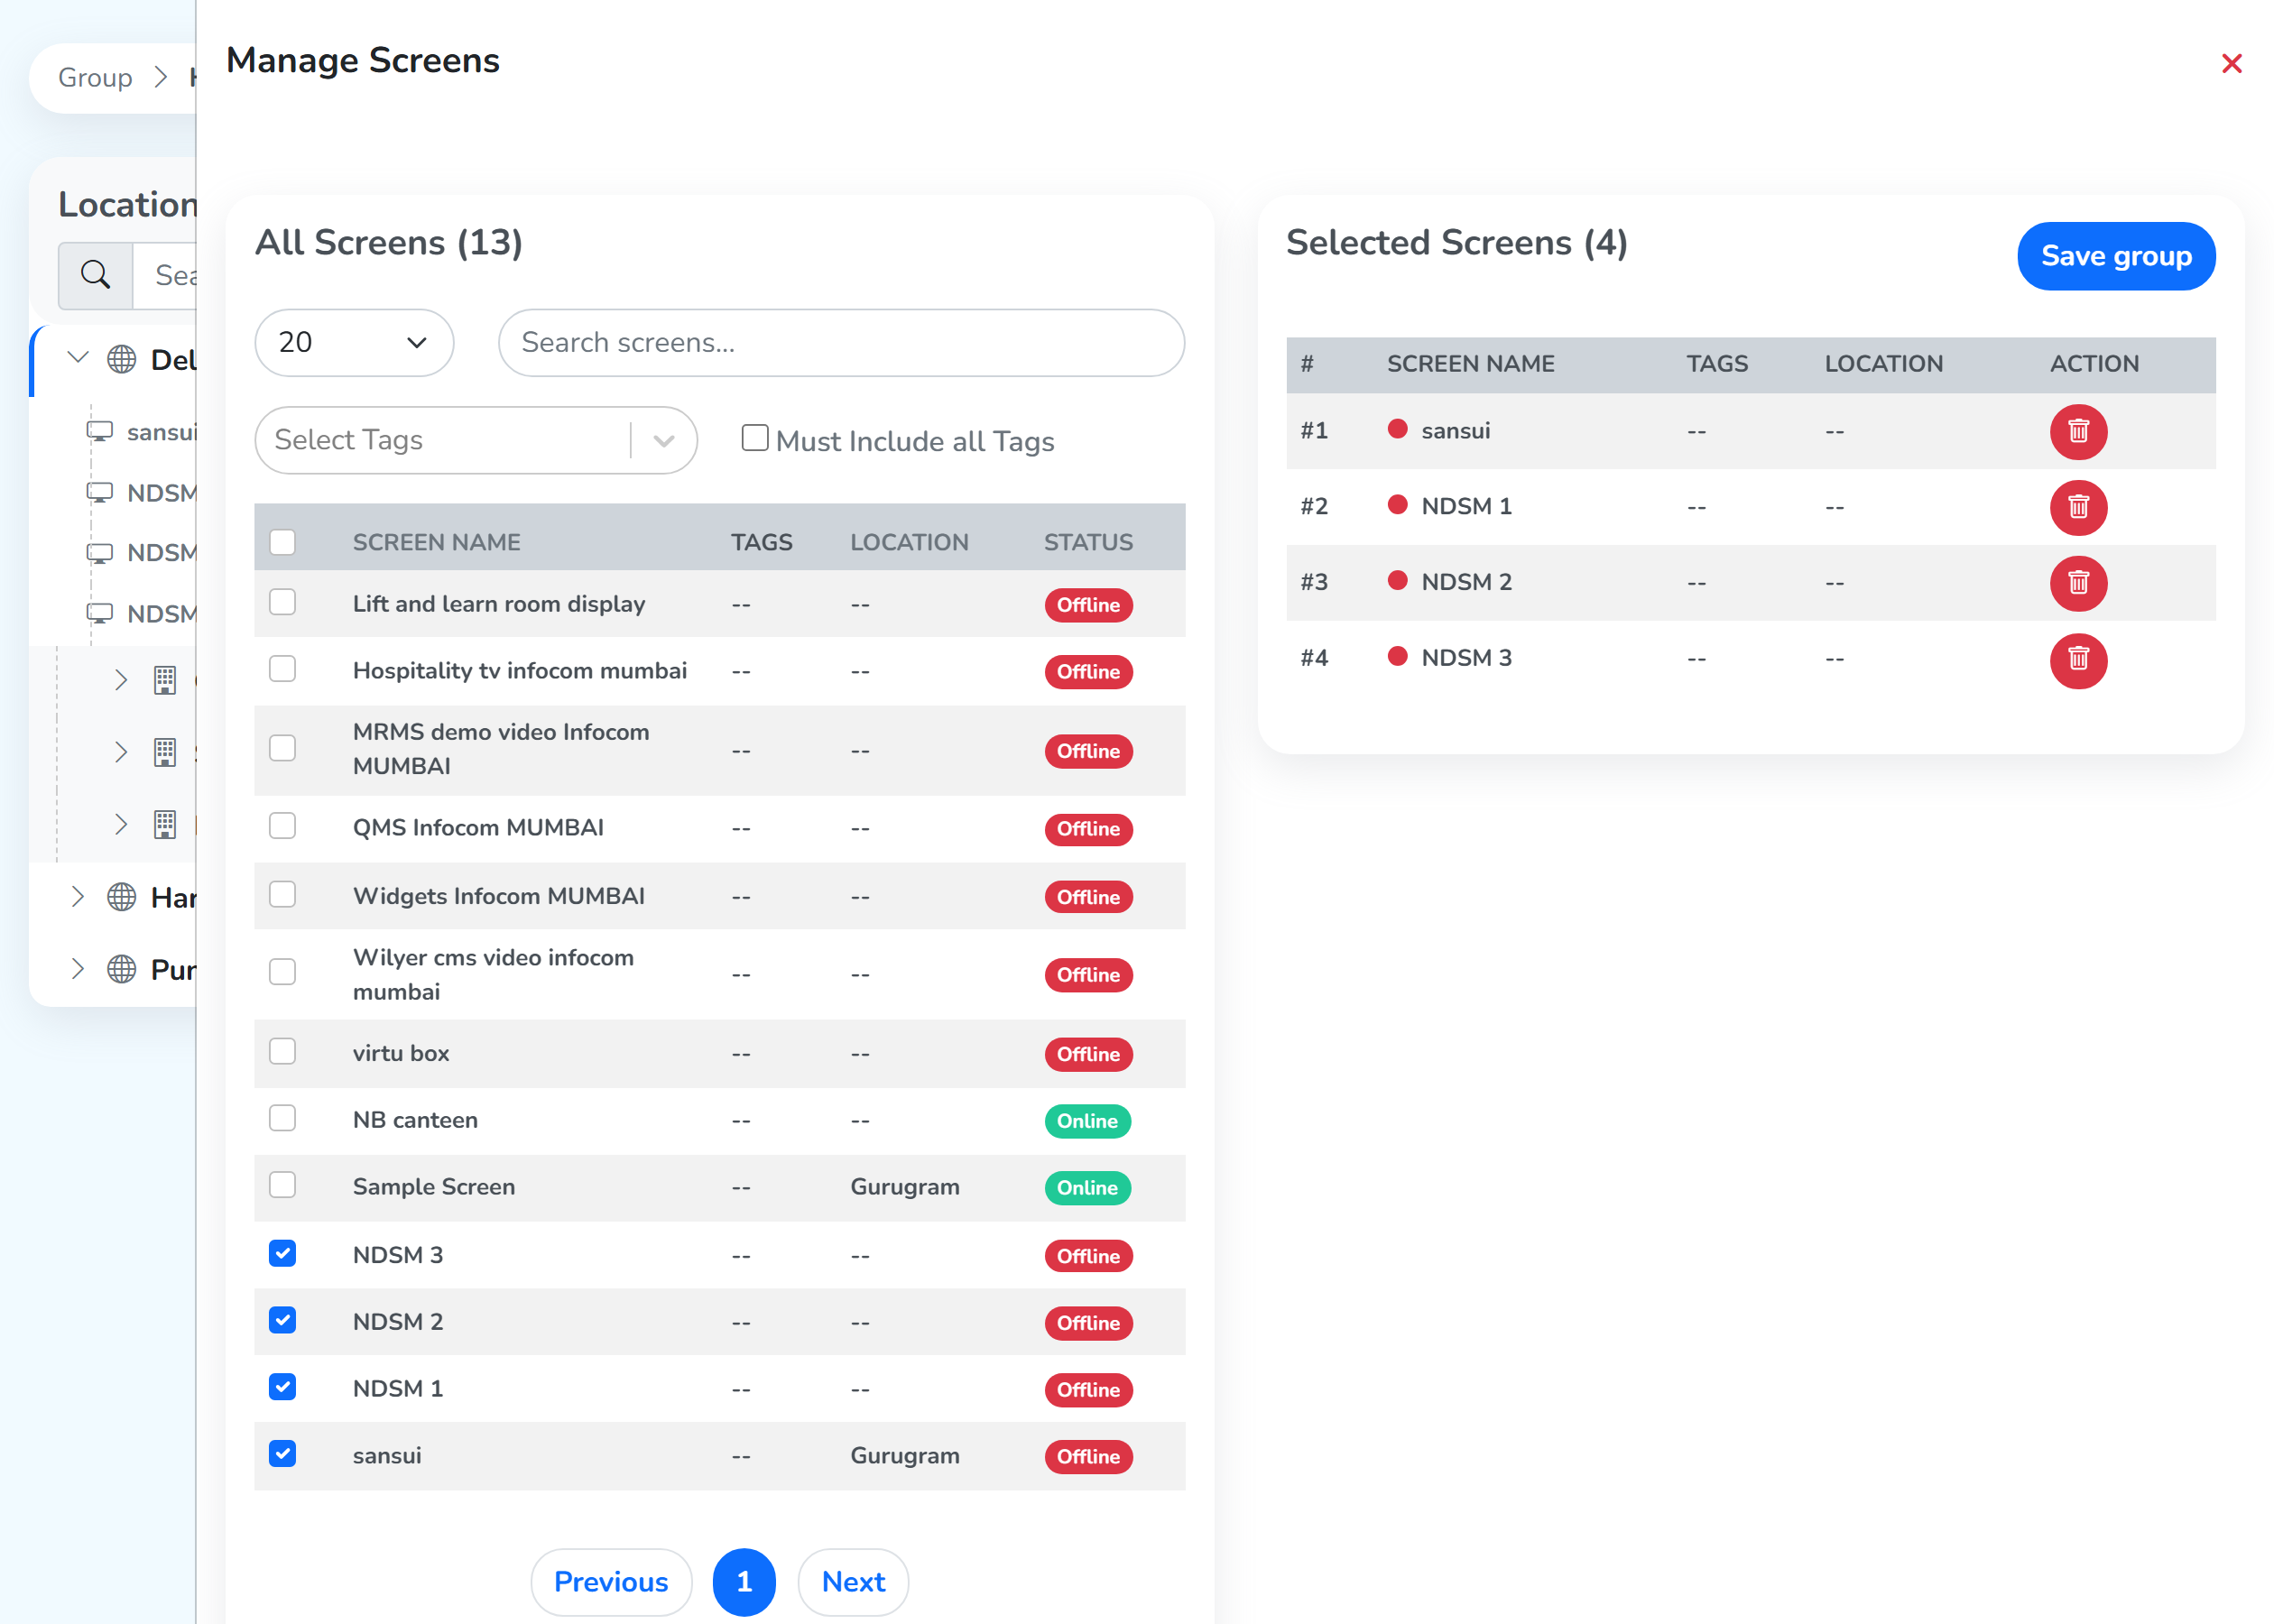
Task: Remove NDSM 3 using trash icon
Action: 2078,660
